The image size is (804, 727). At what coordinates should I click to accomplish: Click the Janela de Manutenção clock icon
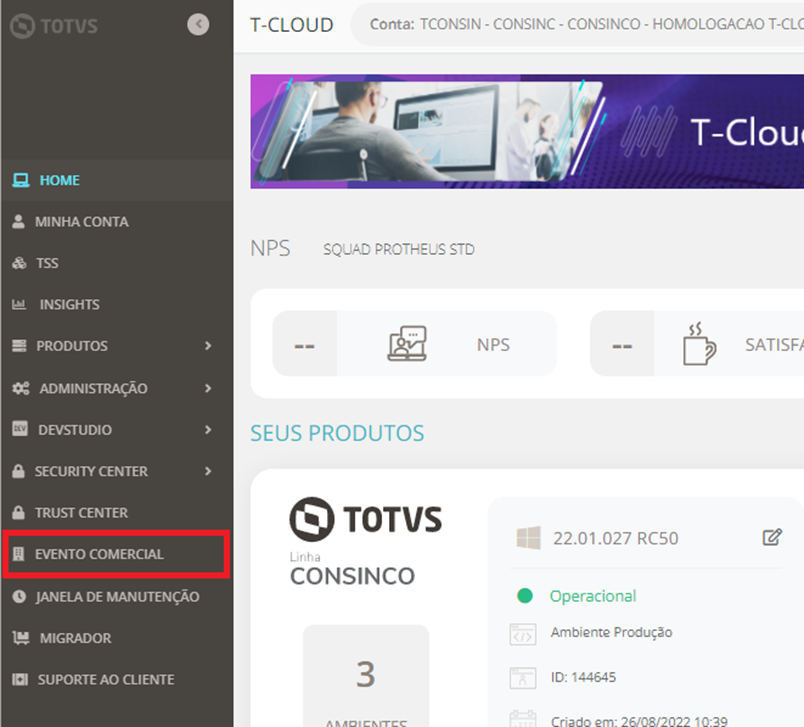click(x=19, y=596)
